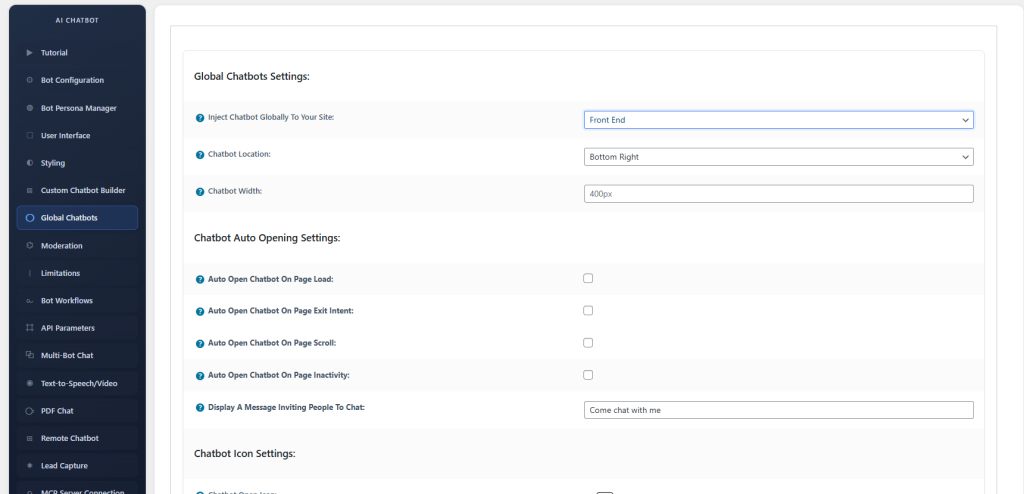Click the Tutorial play icon in sidebar

(x=30, y=52)
